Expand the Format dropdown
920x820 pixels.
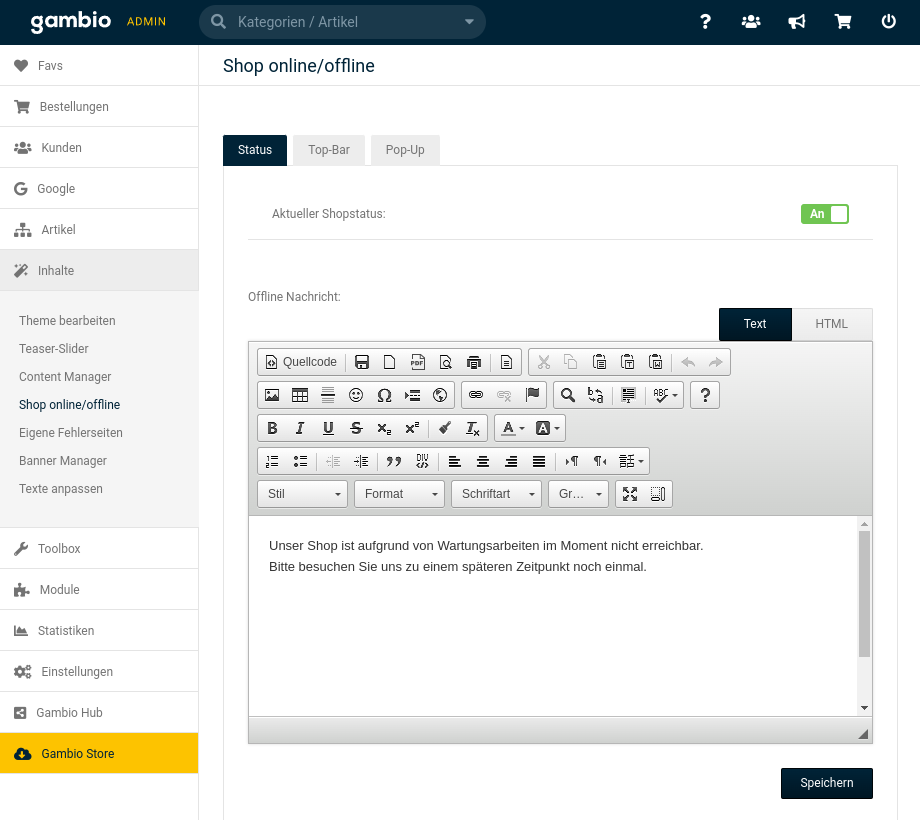coord(399,494)
